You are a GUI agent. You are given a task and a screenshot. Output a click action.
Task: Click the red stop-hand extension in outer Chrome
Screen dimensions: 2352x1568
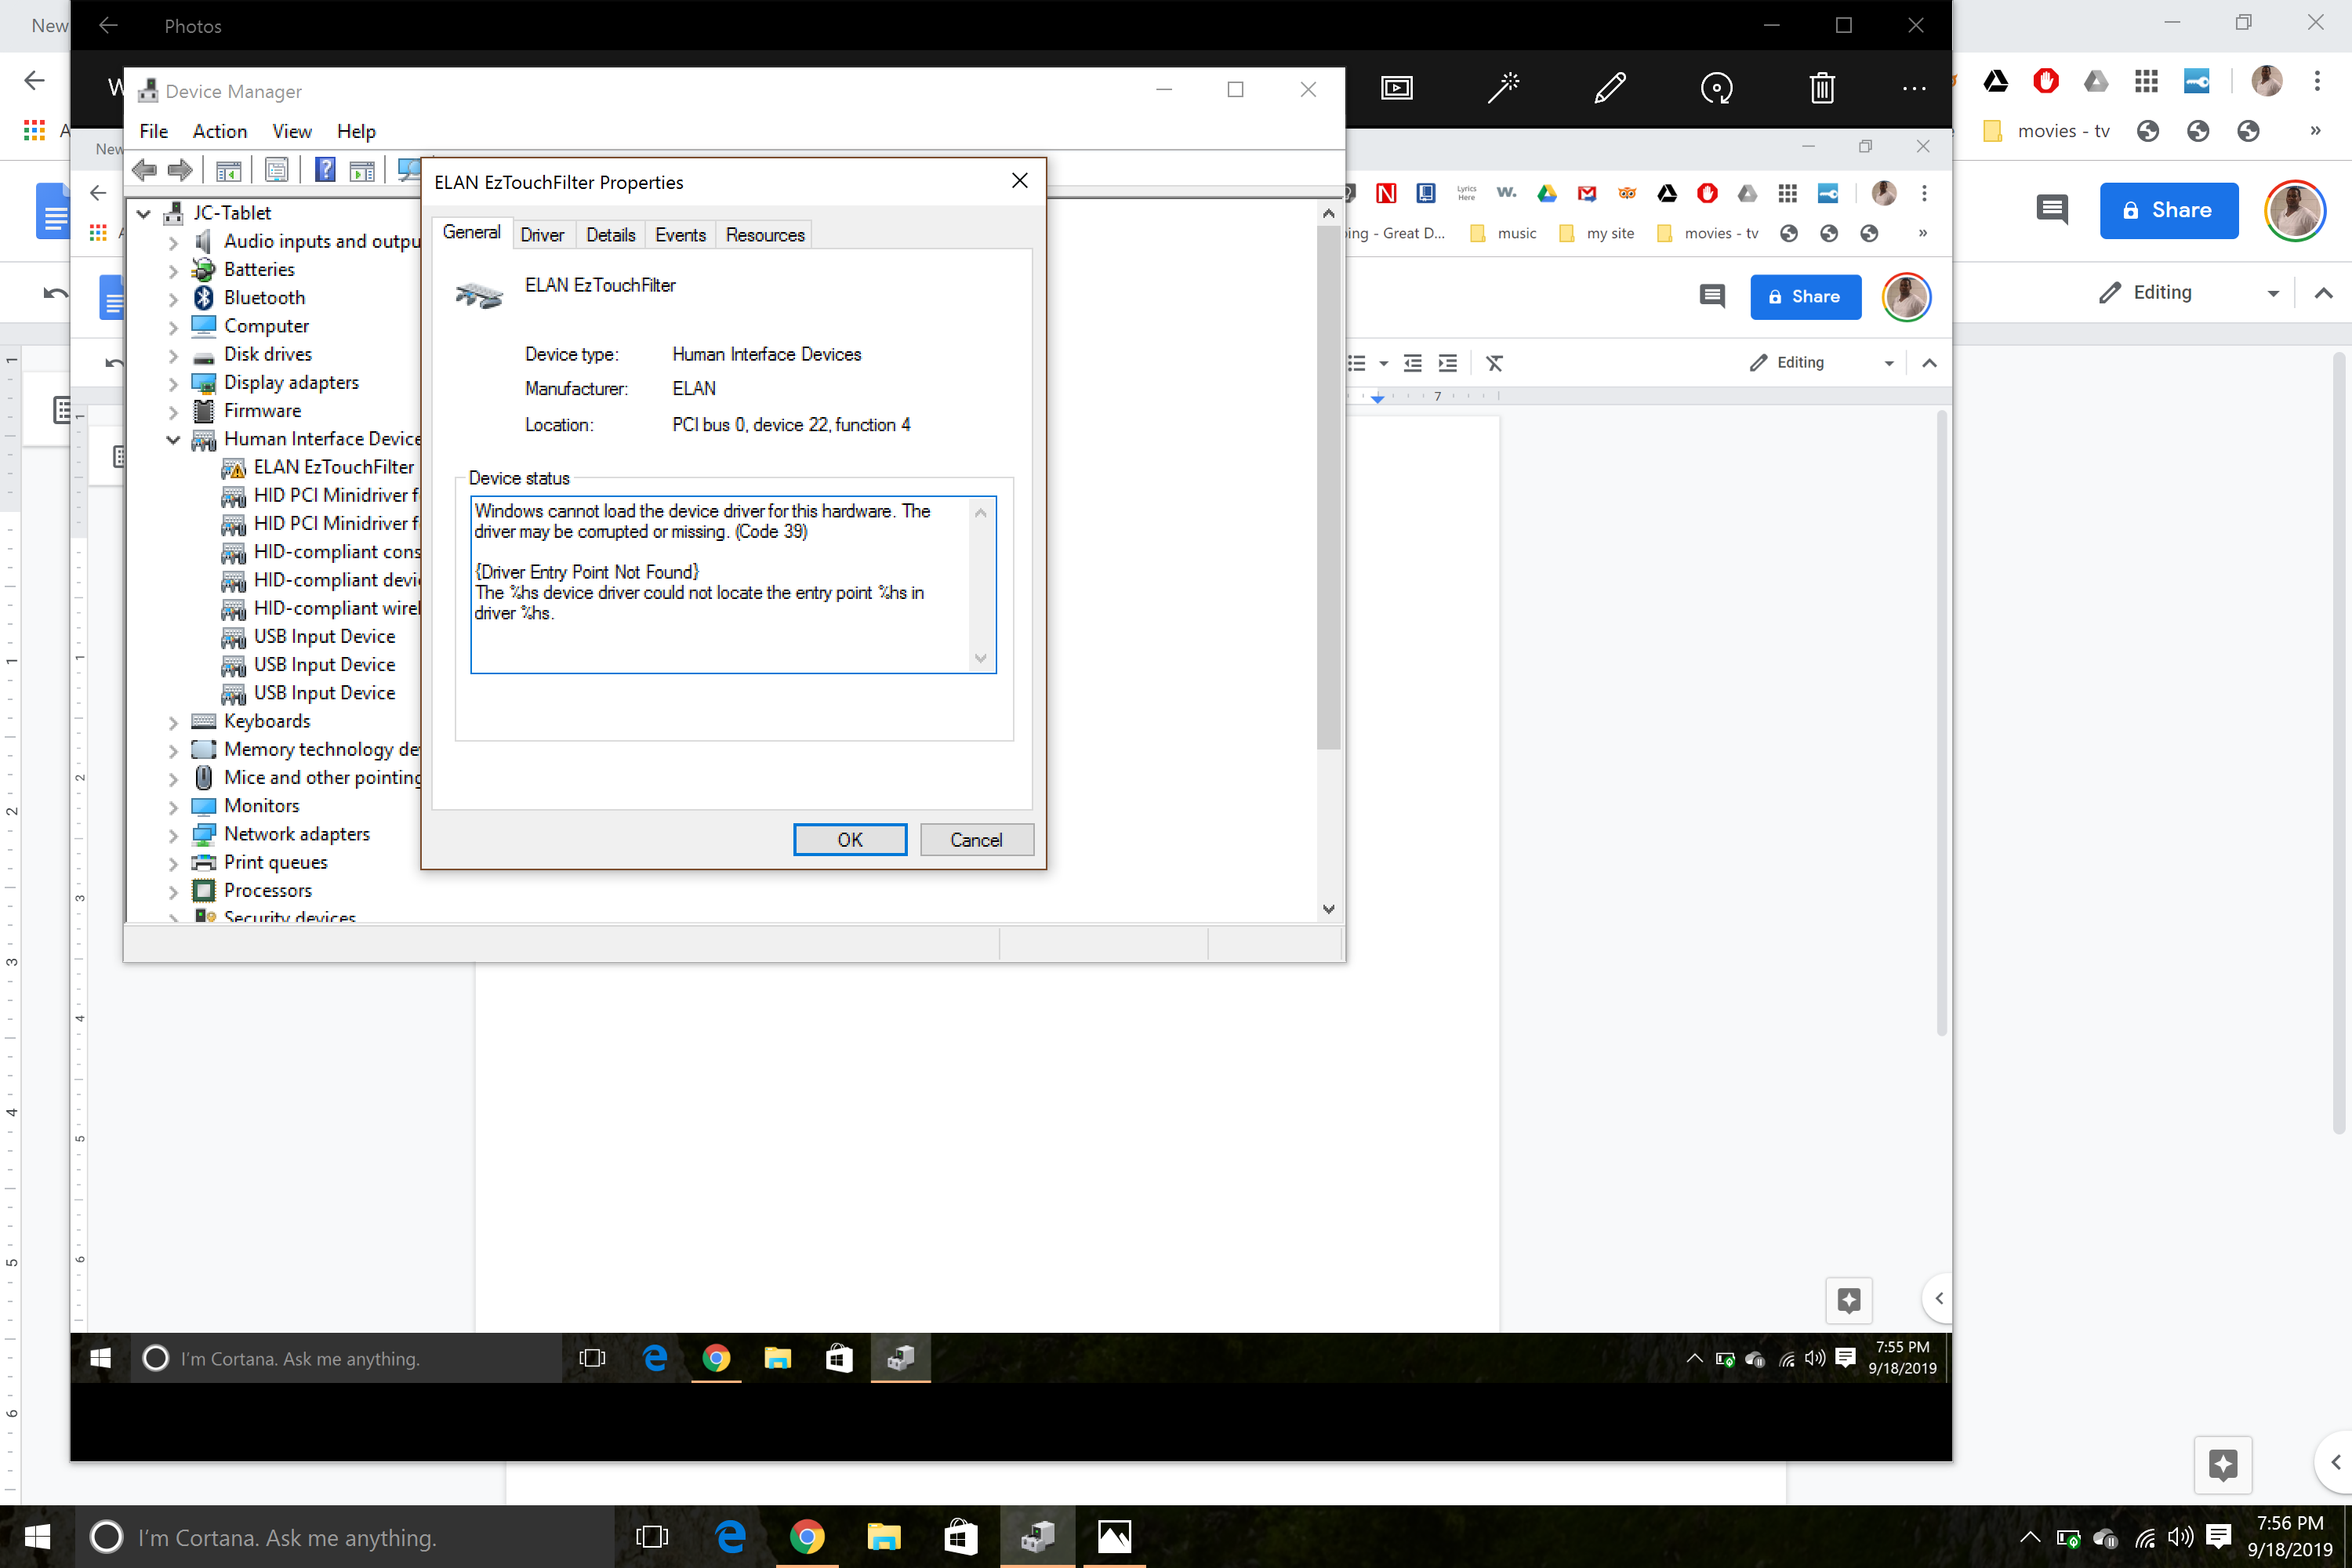[2046, 81]
